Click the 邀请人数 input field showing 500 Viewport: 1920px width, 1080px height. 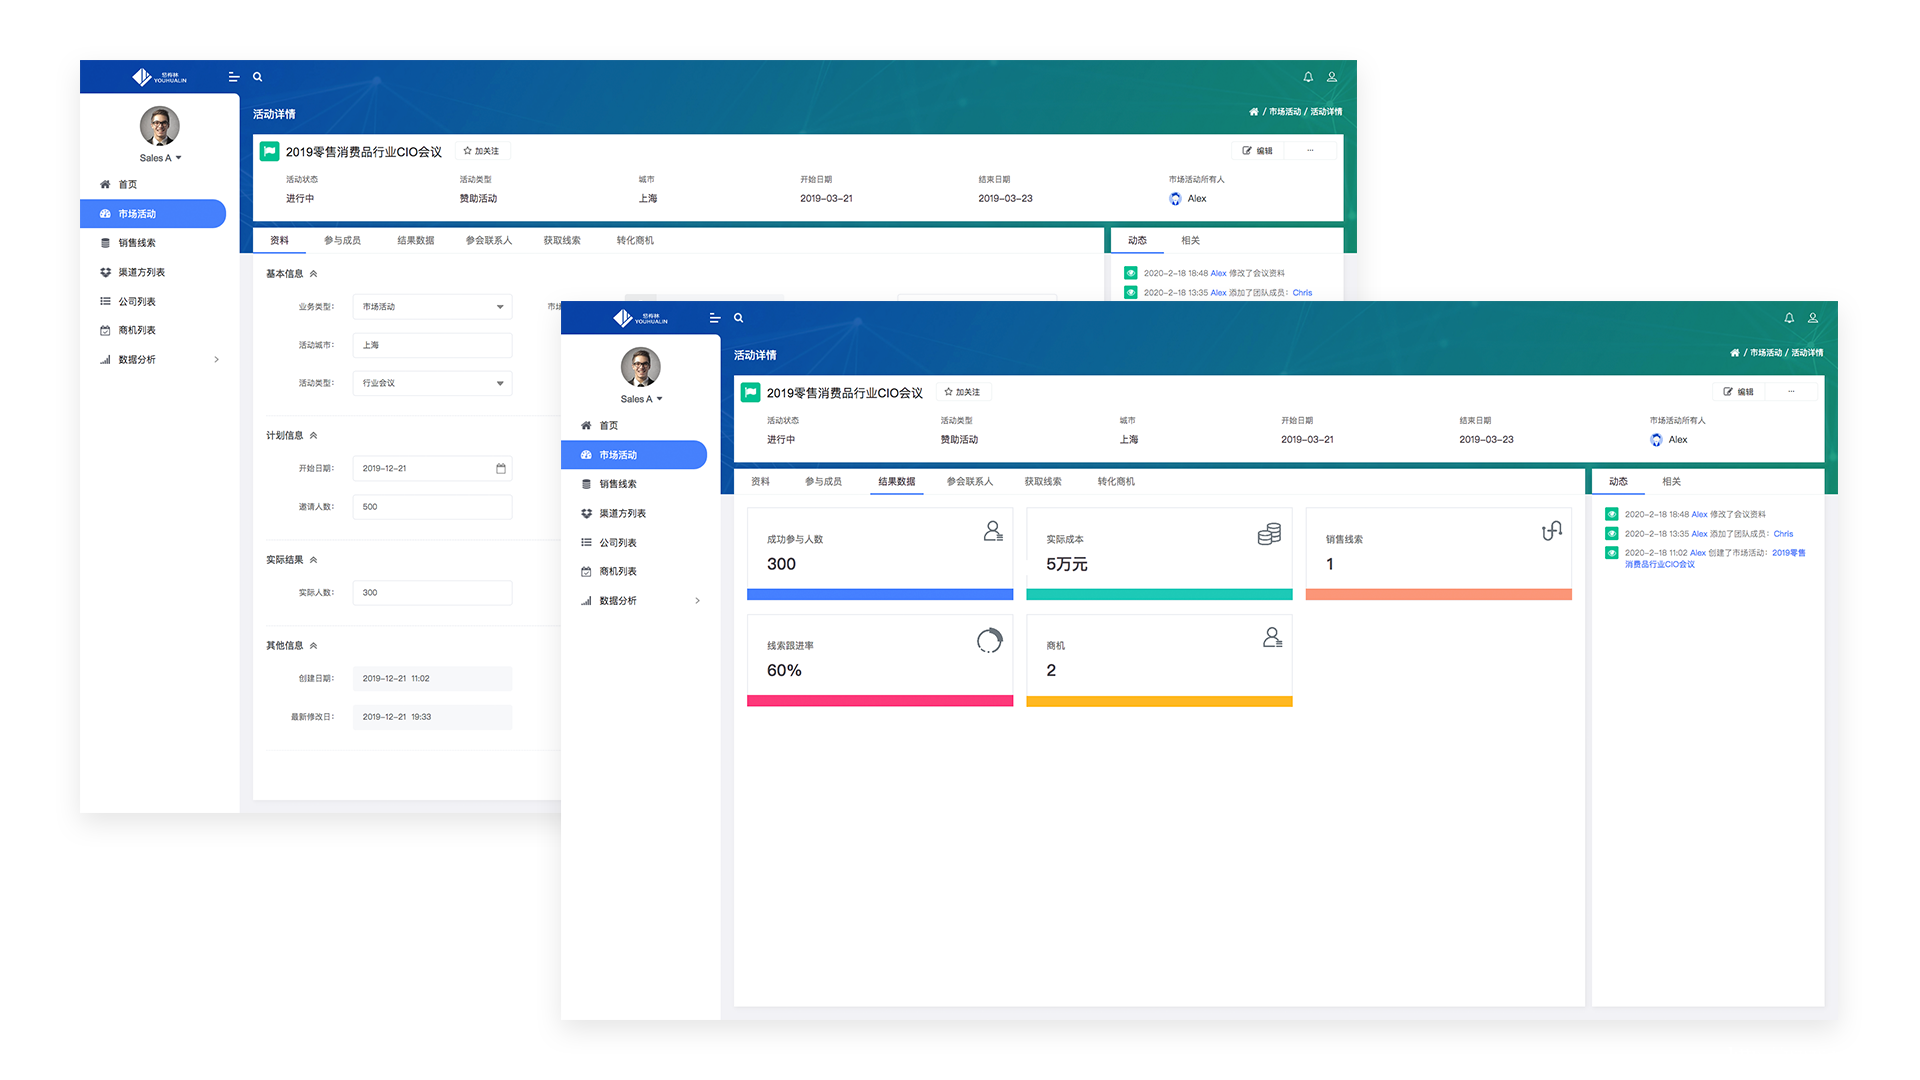pyautogui.click(x=432, y=507)
